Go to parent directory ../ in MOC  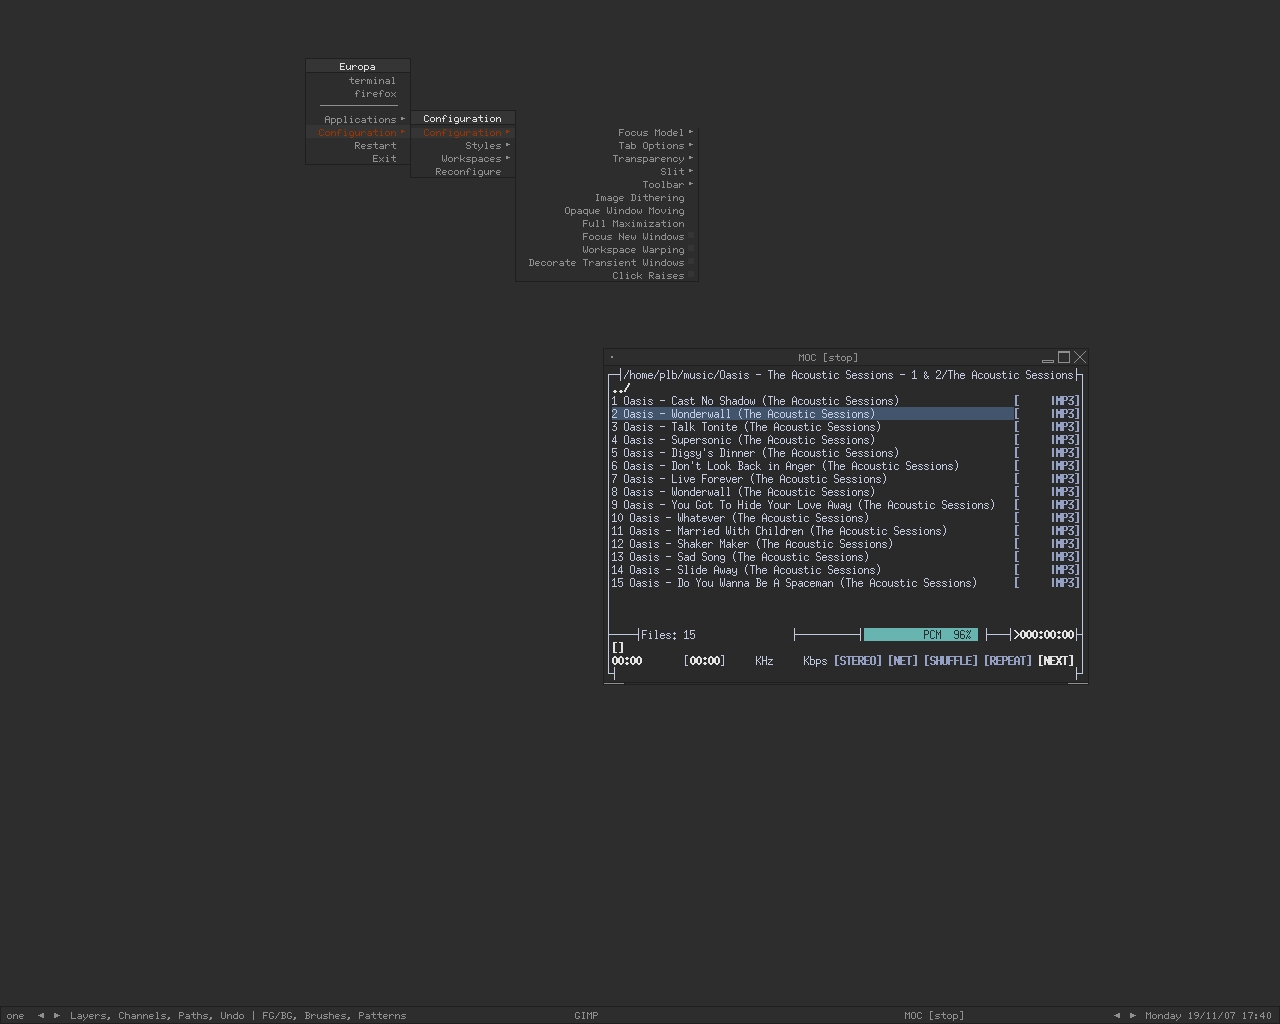621,388
